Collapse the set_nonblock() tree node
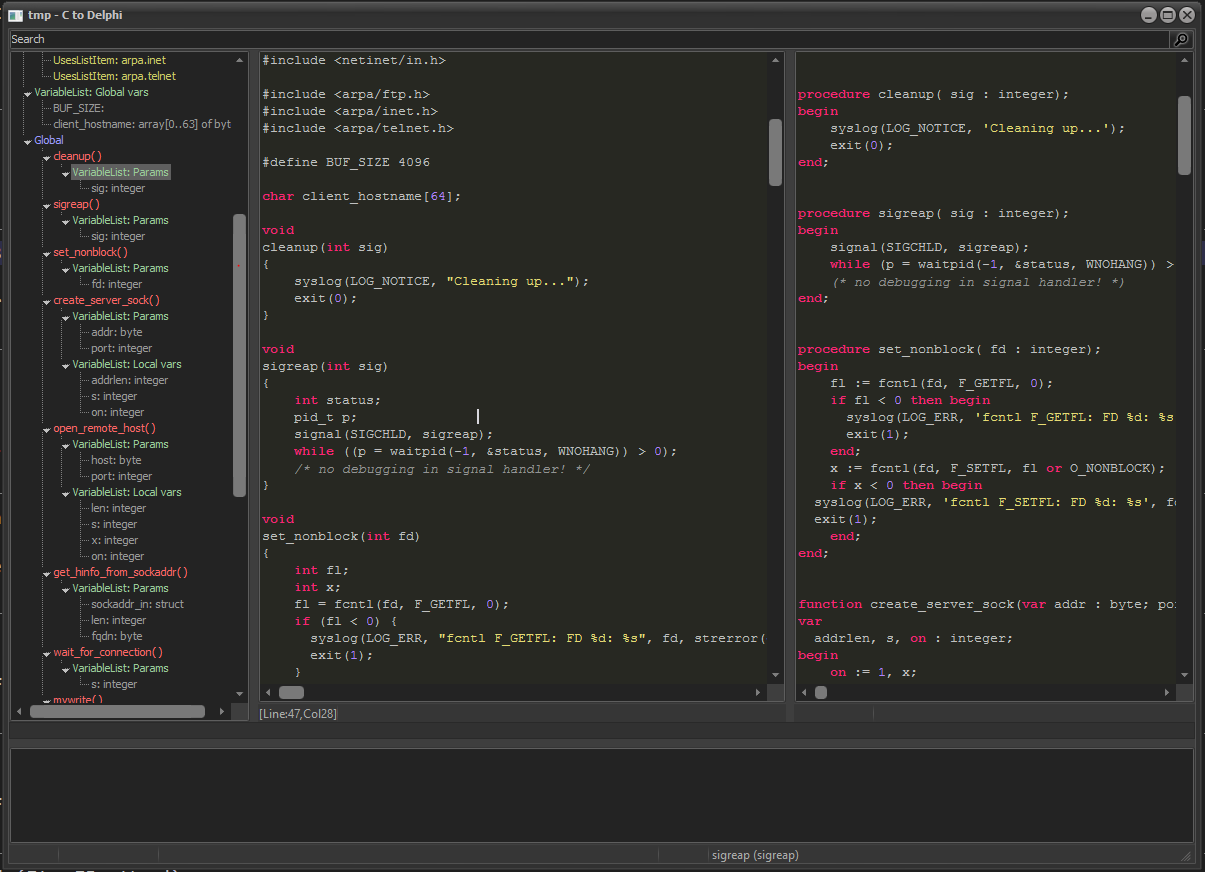This screenshot has width=1205, height=872. [46, 253]
